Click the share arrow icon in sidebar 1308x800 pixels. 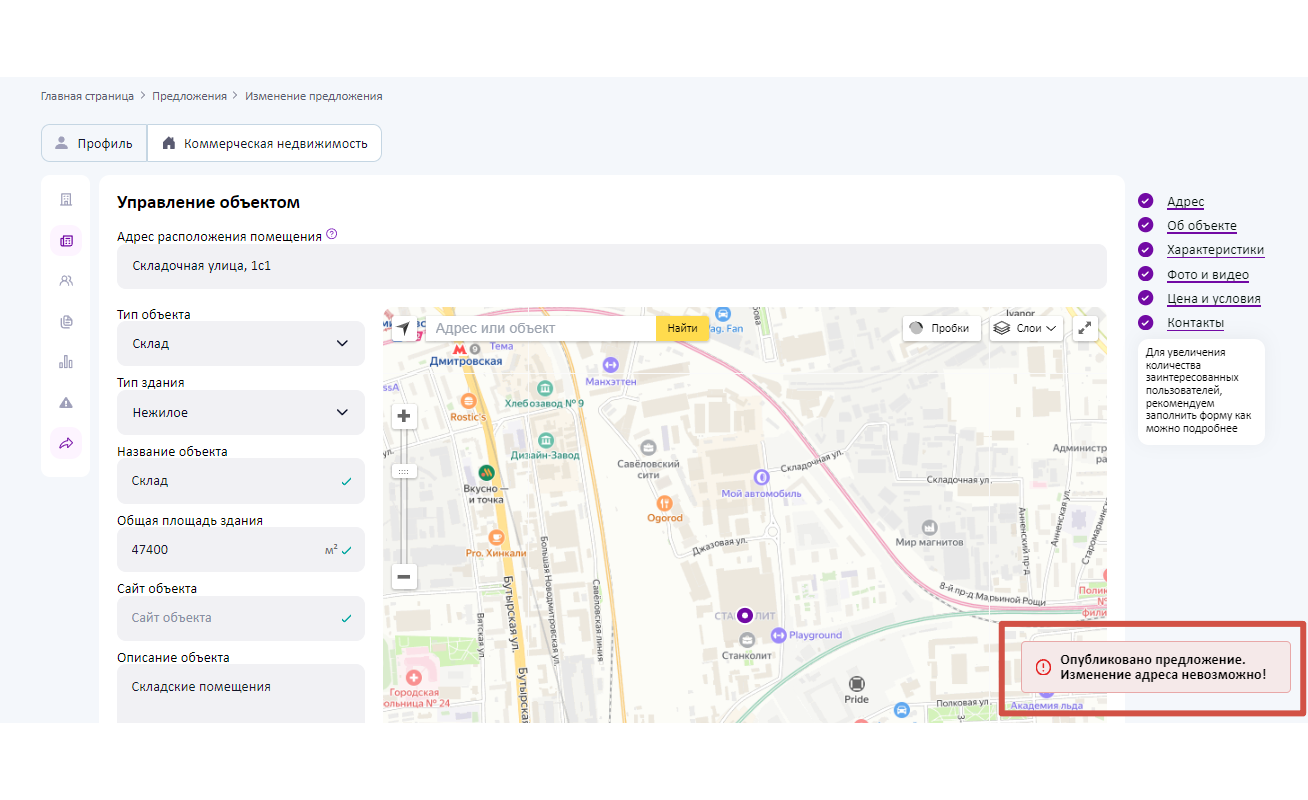[x=66, y=443]
